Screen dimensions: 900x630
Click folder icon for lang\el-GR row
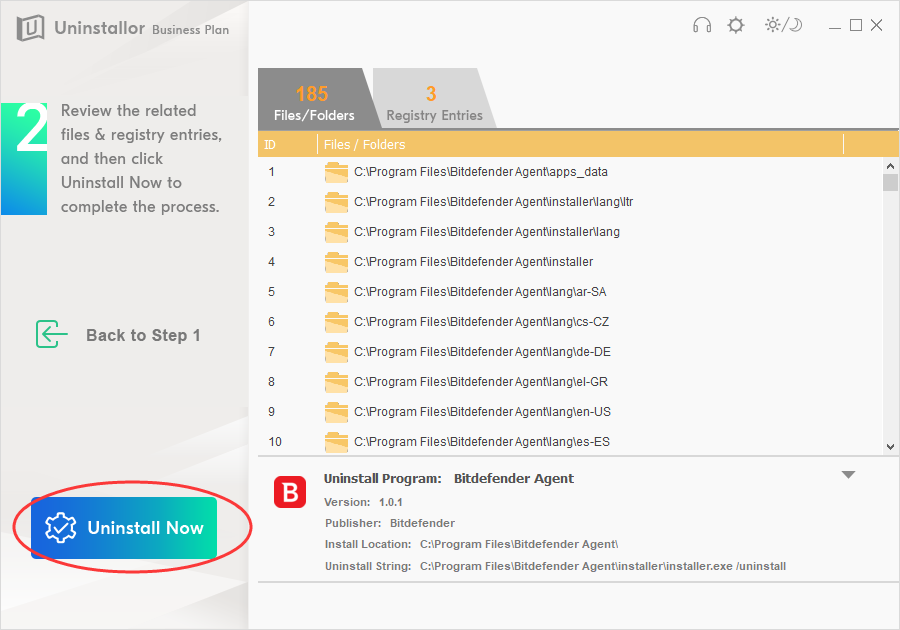336,382
